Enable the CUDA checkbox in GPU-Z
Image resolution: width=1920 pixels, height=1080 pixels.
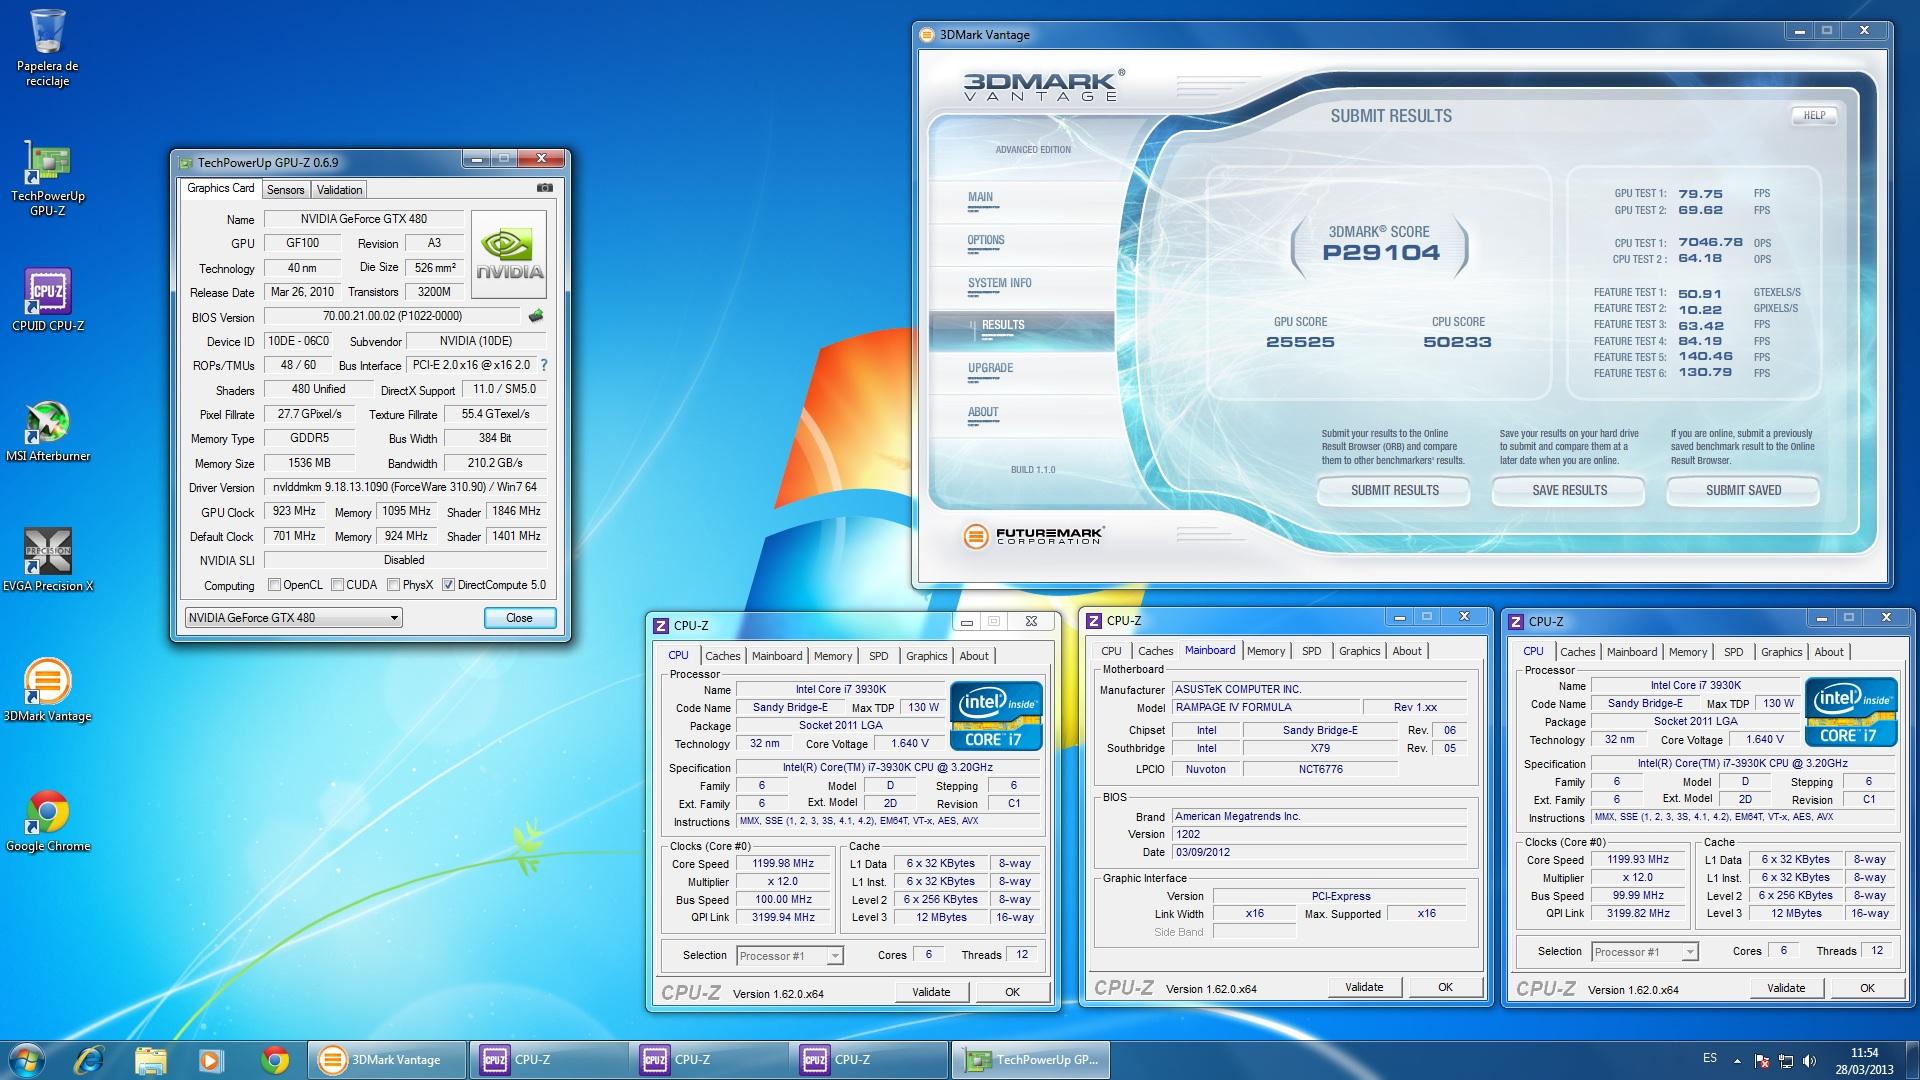338,585
